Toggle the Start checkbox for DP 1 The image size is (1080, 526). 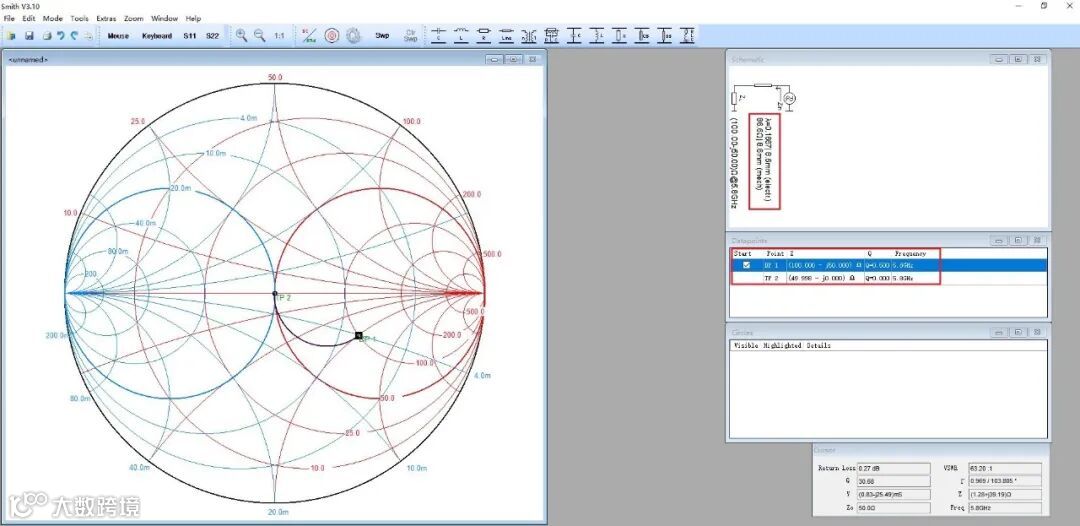point(747,265)
